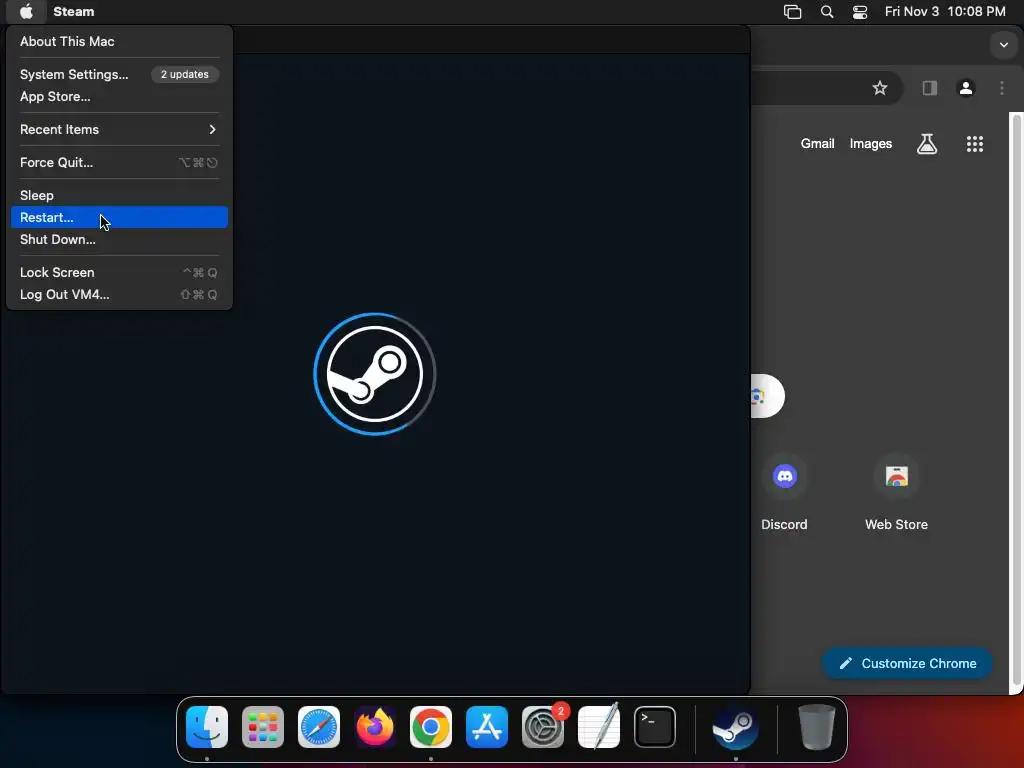Select Sleep in Apple menu
The image size is (1024, 768).
[120, 195]
